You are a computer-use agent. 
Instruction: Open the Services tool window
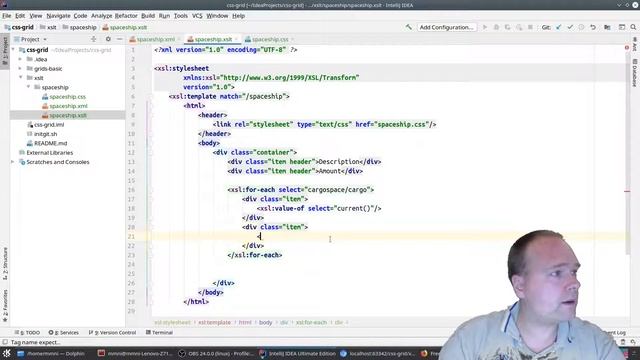point(64,332)
